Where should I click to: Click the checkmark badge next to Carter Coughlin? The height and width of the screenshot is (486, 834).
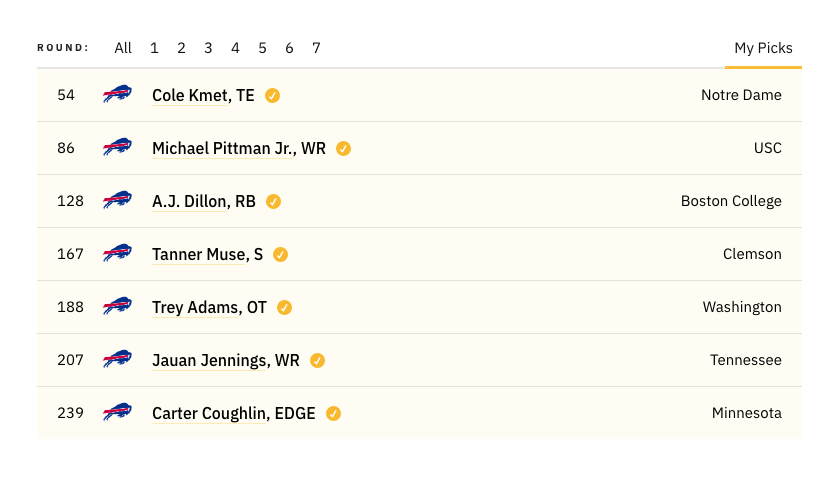(333, 414)
